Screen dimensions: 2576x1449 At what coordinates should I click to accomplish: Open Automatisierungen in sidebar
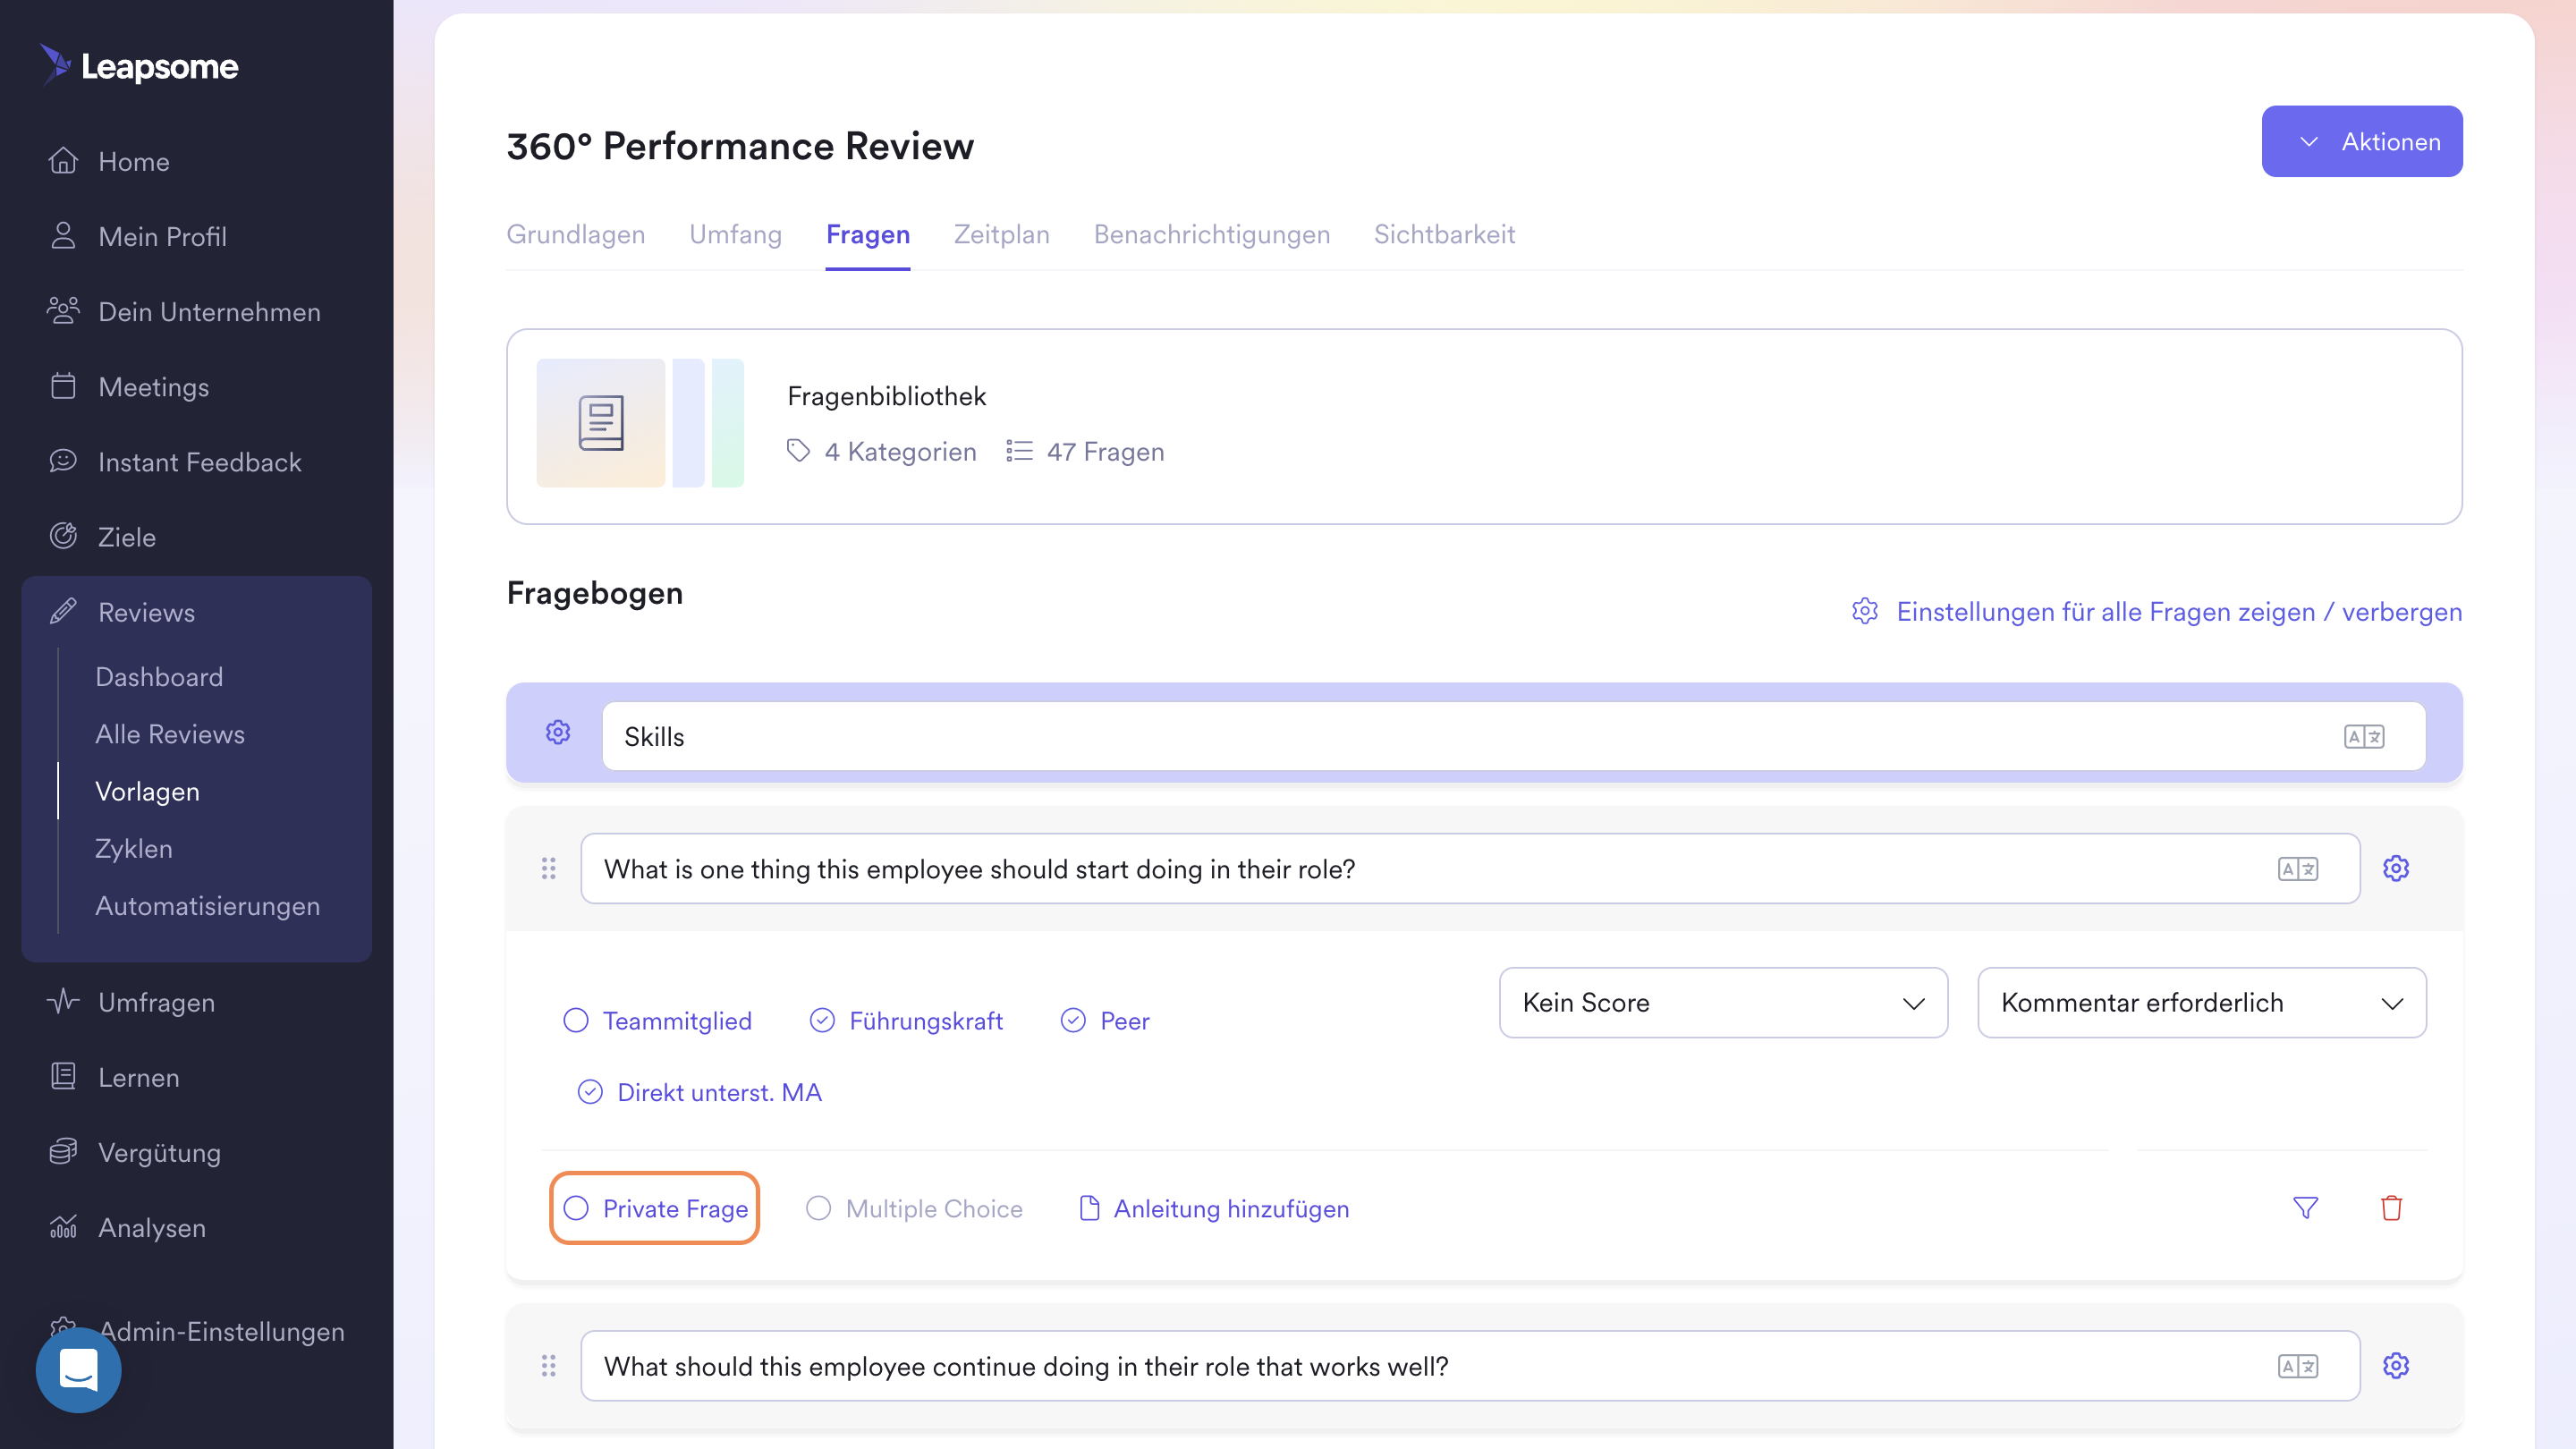(207, 905)
